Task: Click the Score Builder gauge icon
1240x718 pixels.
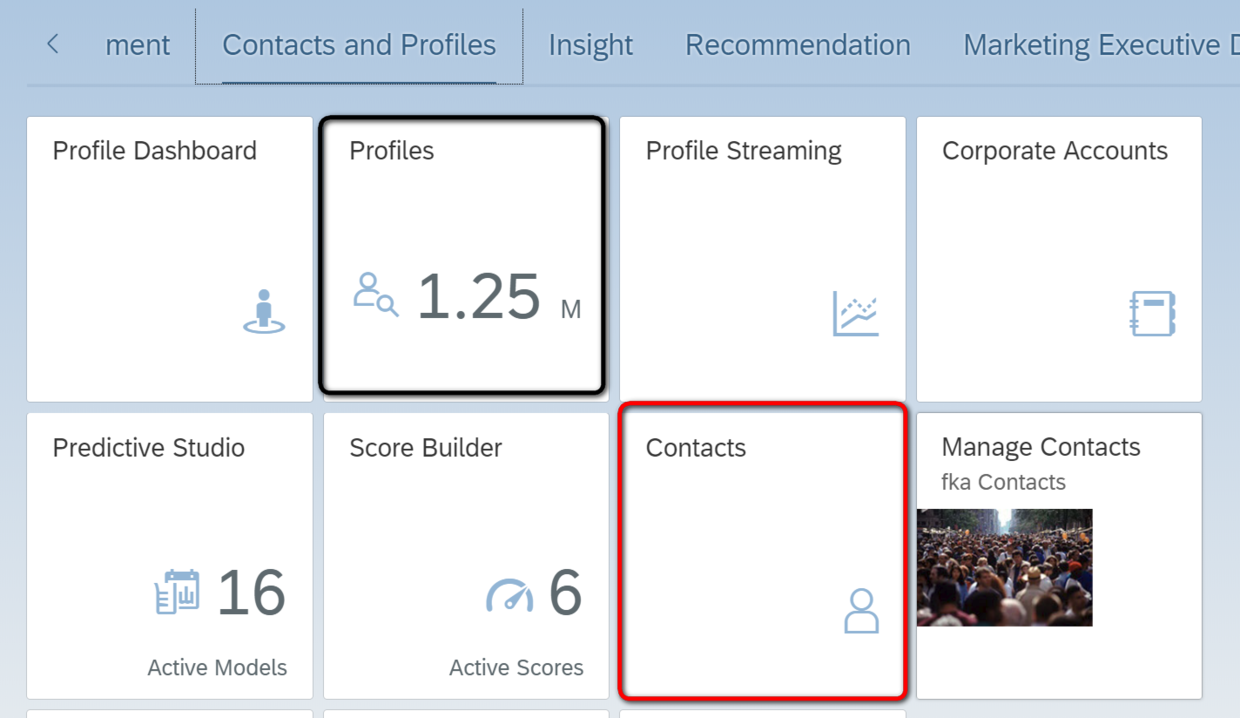Action: tap(510, 594)
